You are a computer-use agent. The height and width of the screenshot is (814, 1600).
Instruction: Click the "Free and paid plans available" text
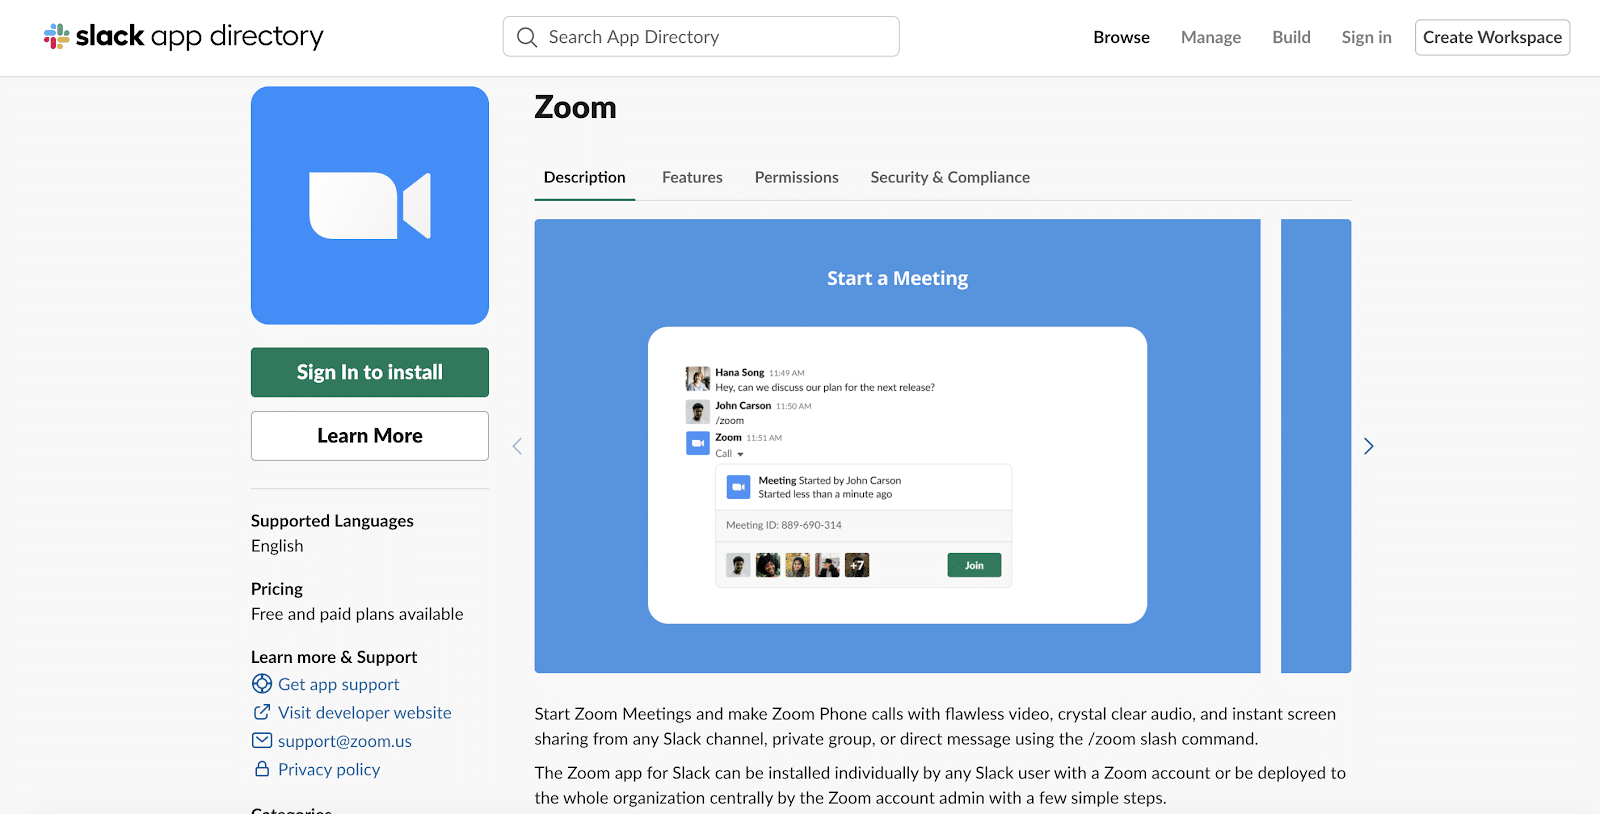[357, 614]
